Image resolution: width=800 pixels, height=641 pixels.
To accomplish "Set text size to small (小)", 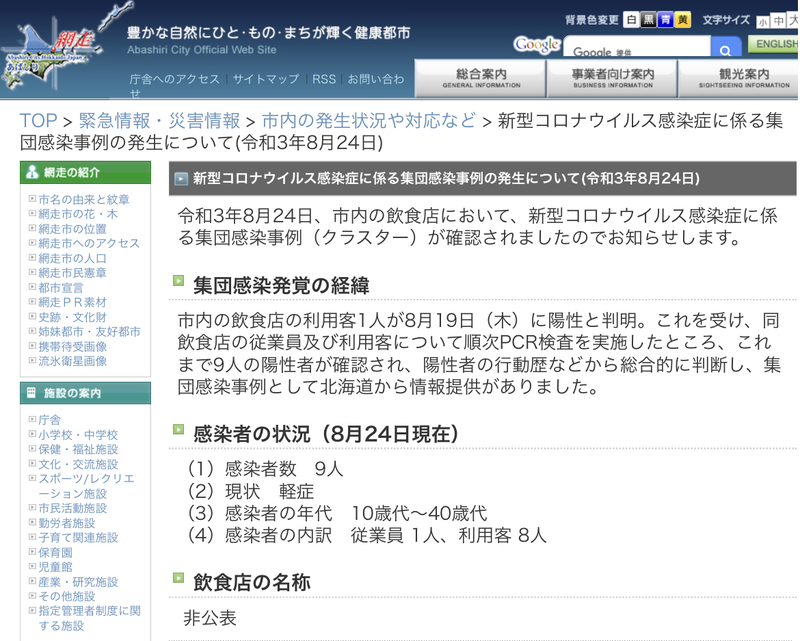I will click(x=764, y=21).
